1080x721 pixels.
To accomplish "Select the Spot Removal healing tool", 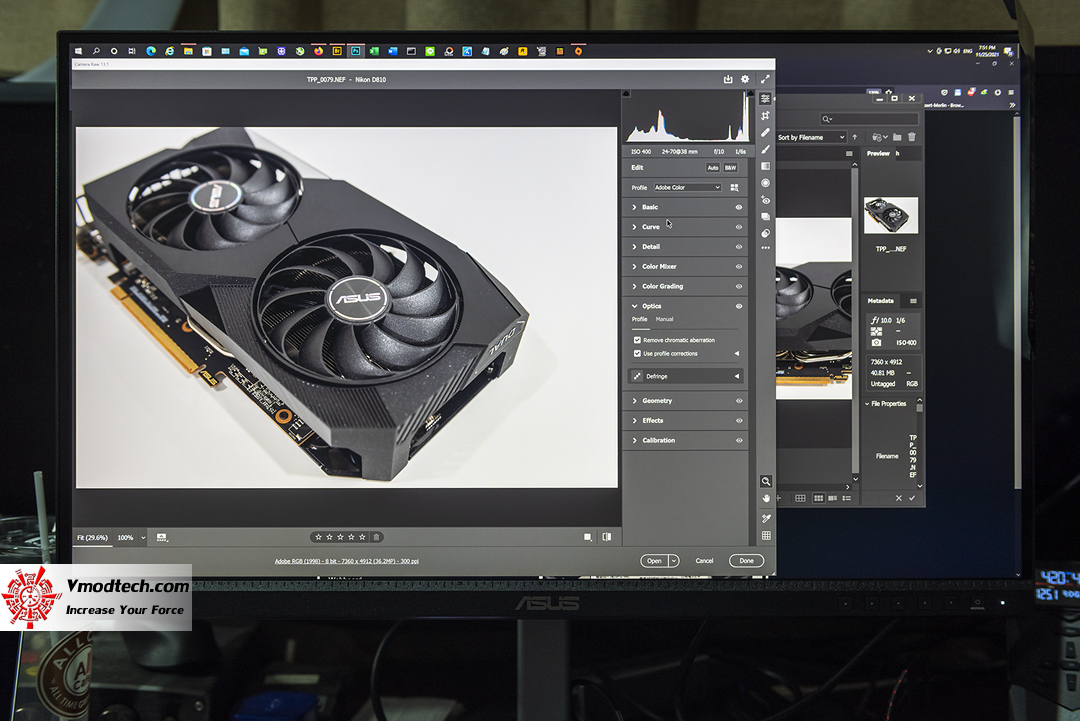I will tap(765, 132).
